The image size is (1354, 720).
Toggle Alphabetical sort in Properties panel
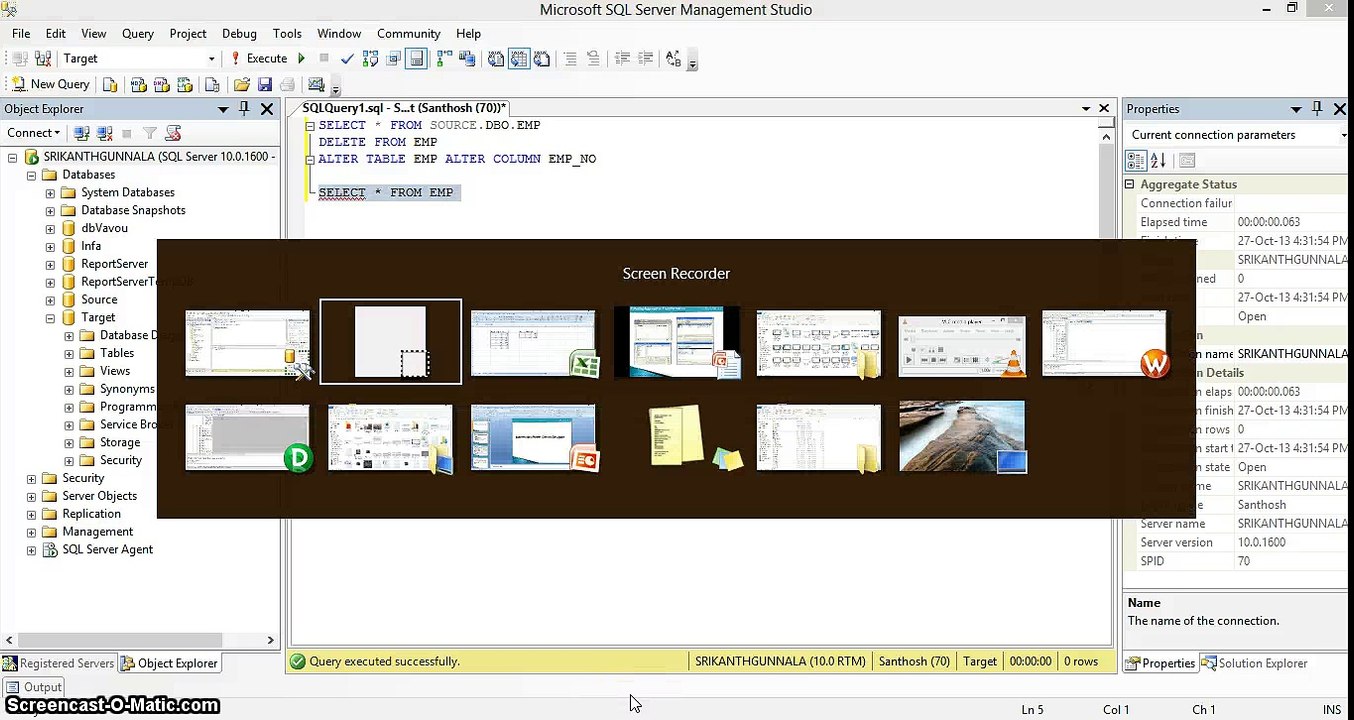coord(1158,160)
